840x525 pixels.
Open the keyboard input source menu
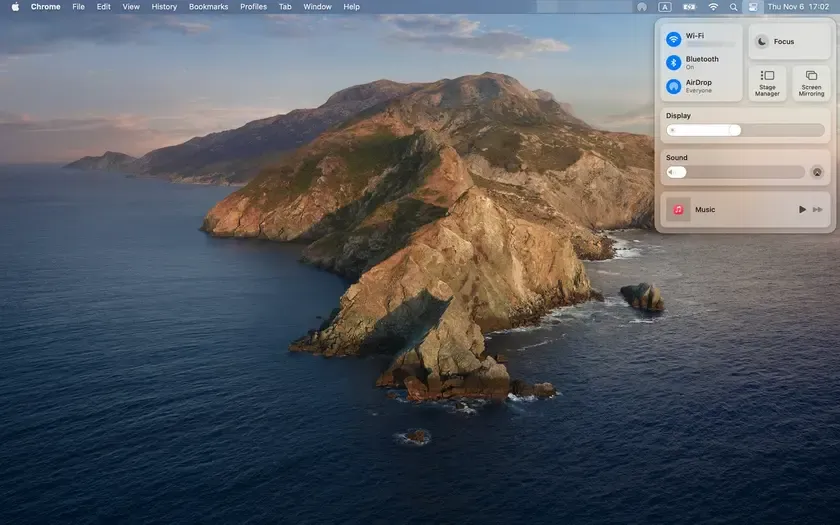[x=665, y=7]
